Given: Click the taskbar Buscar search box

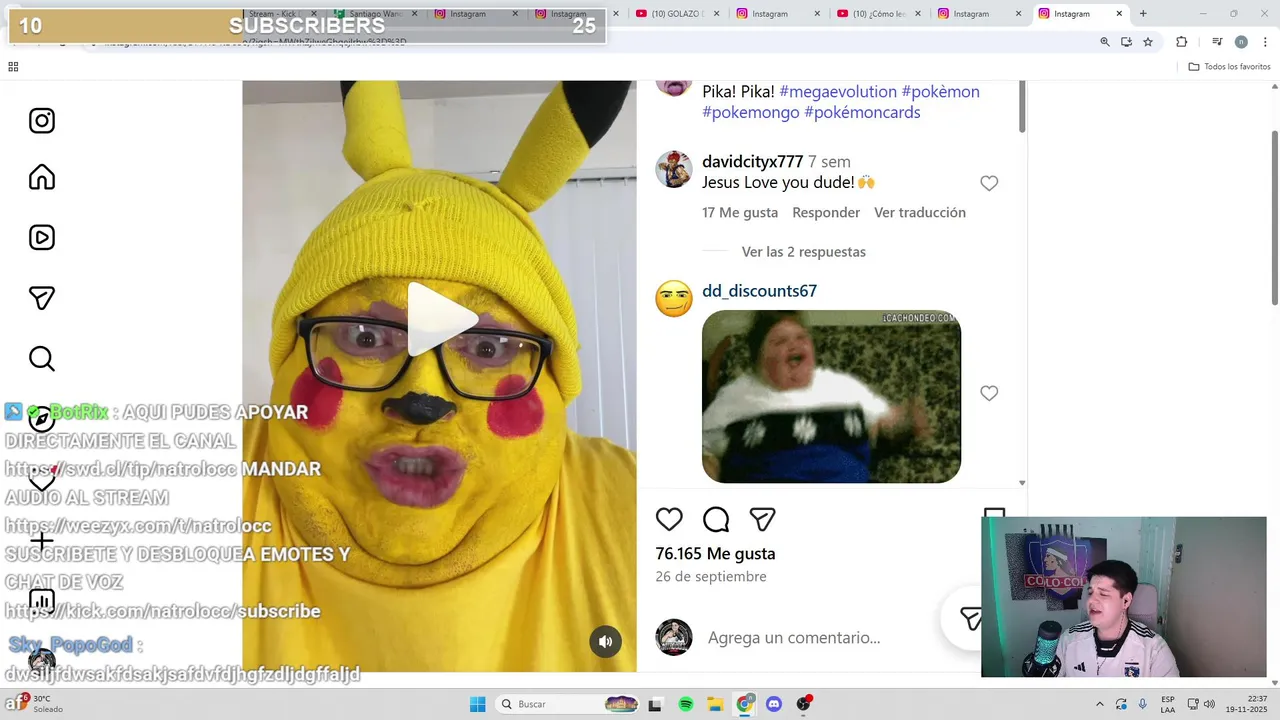Looking at the screenshot, I should [568, 704].
